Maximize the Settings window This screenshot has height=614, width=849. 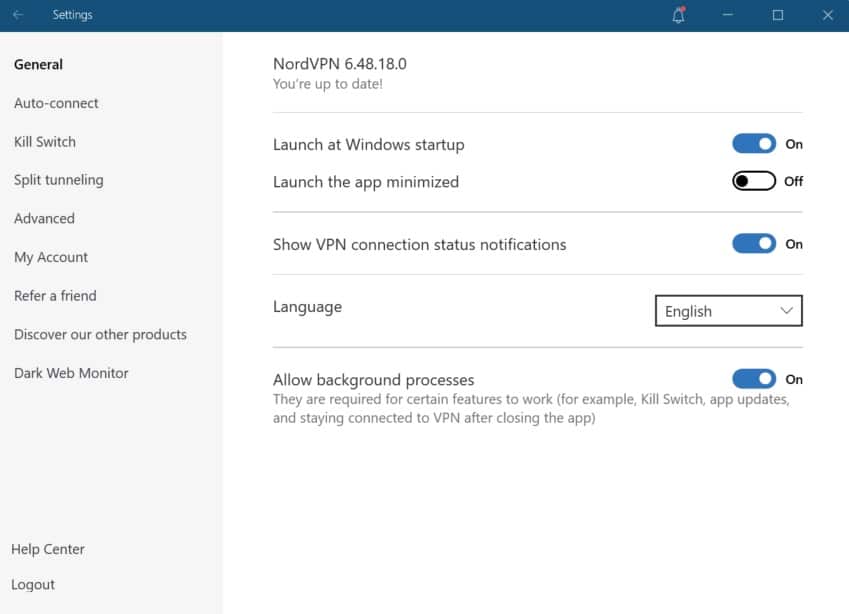click(778, 15)
